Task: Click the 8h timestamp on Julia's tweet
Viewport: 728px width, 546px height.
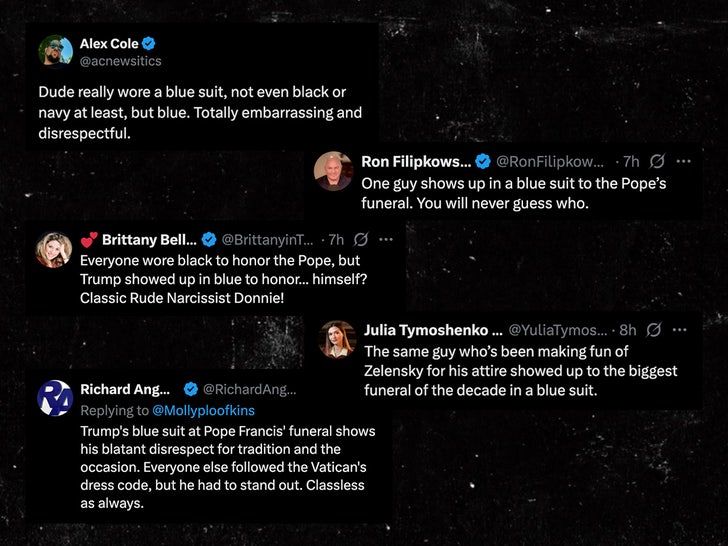Action: [628, 329]
